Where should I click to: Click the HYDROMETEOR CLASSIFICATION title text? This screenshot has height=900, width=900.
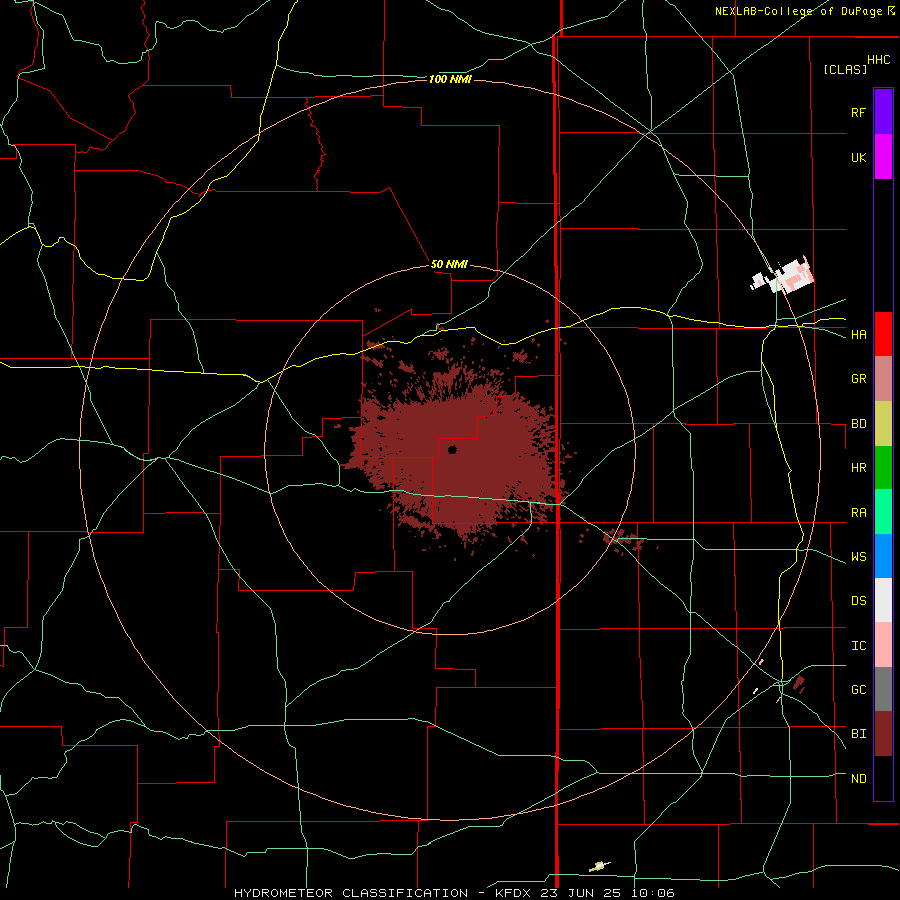tap(351, 893)
